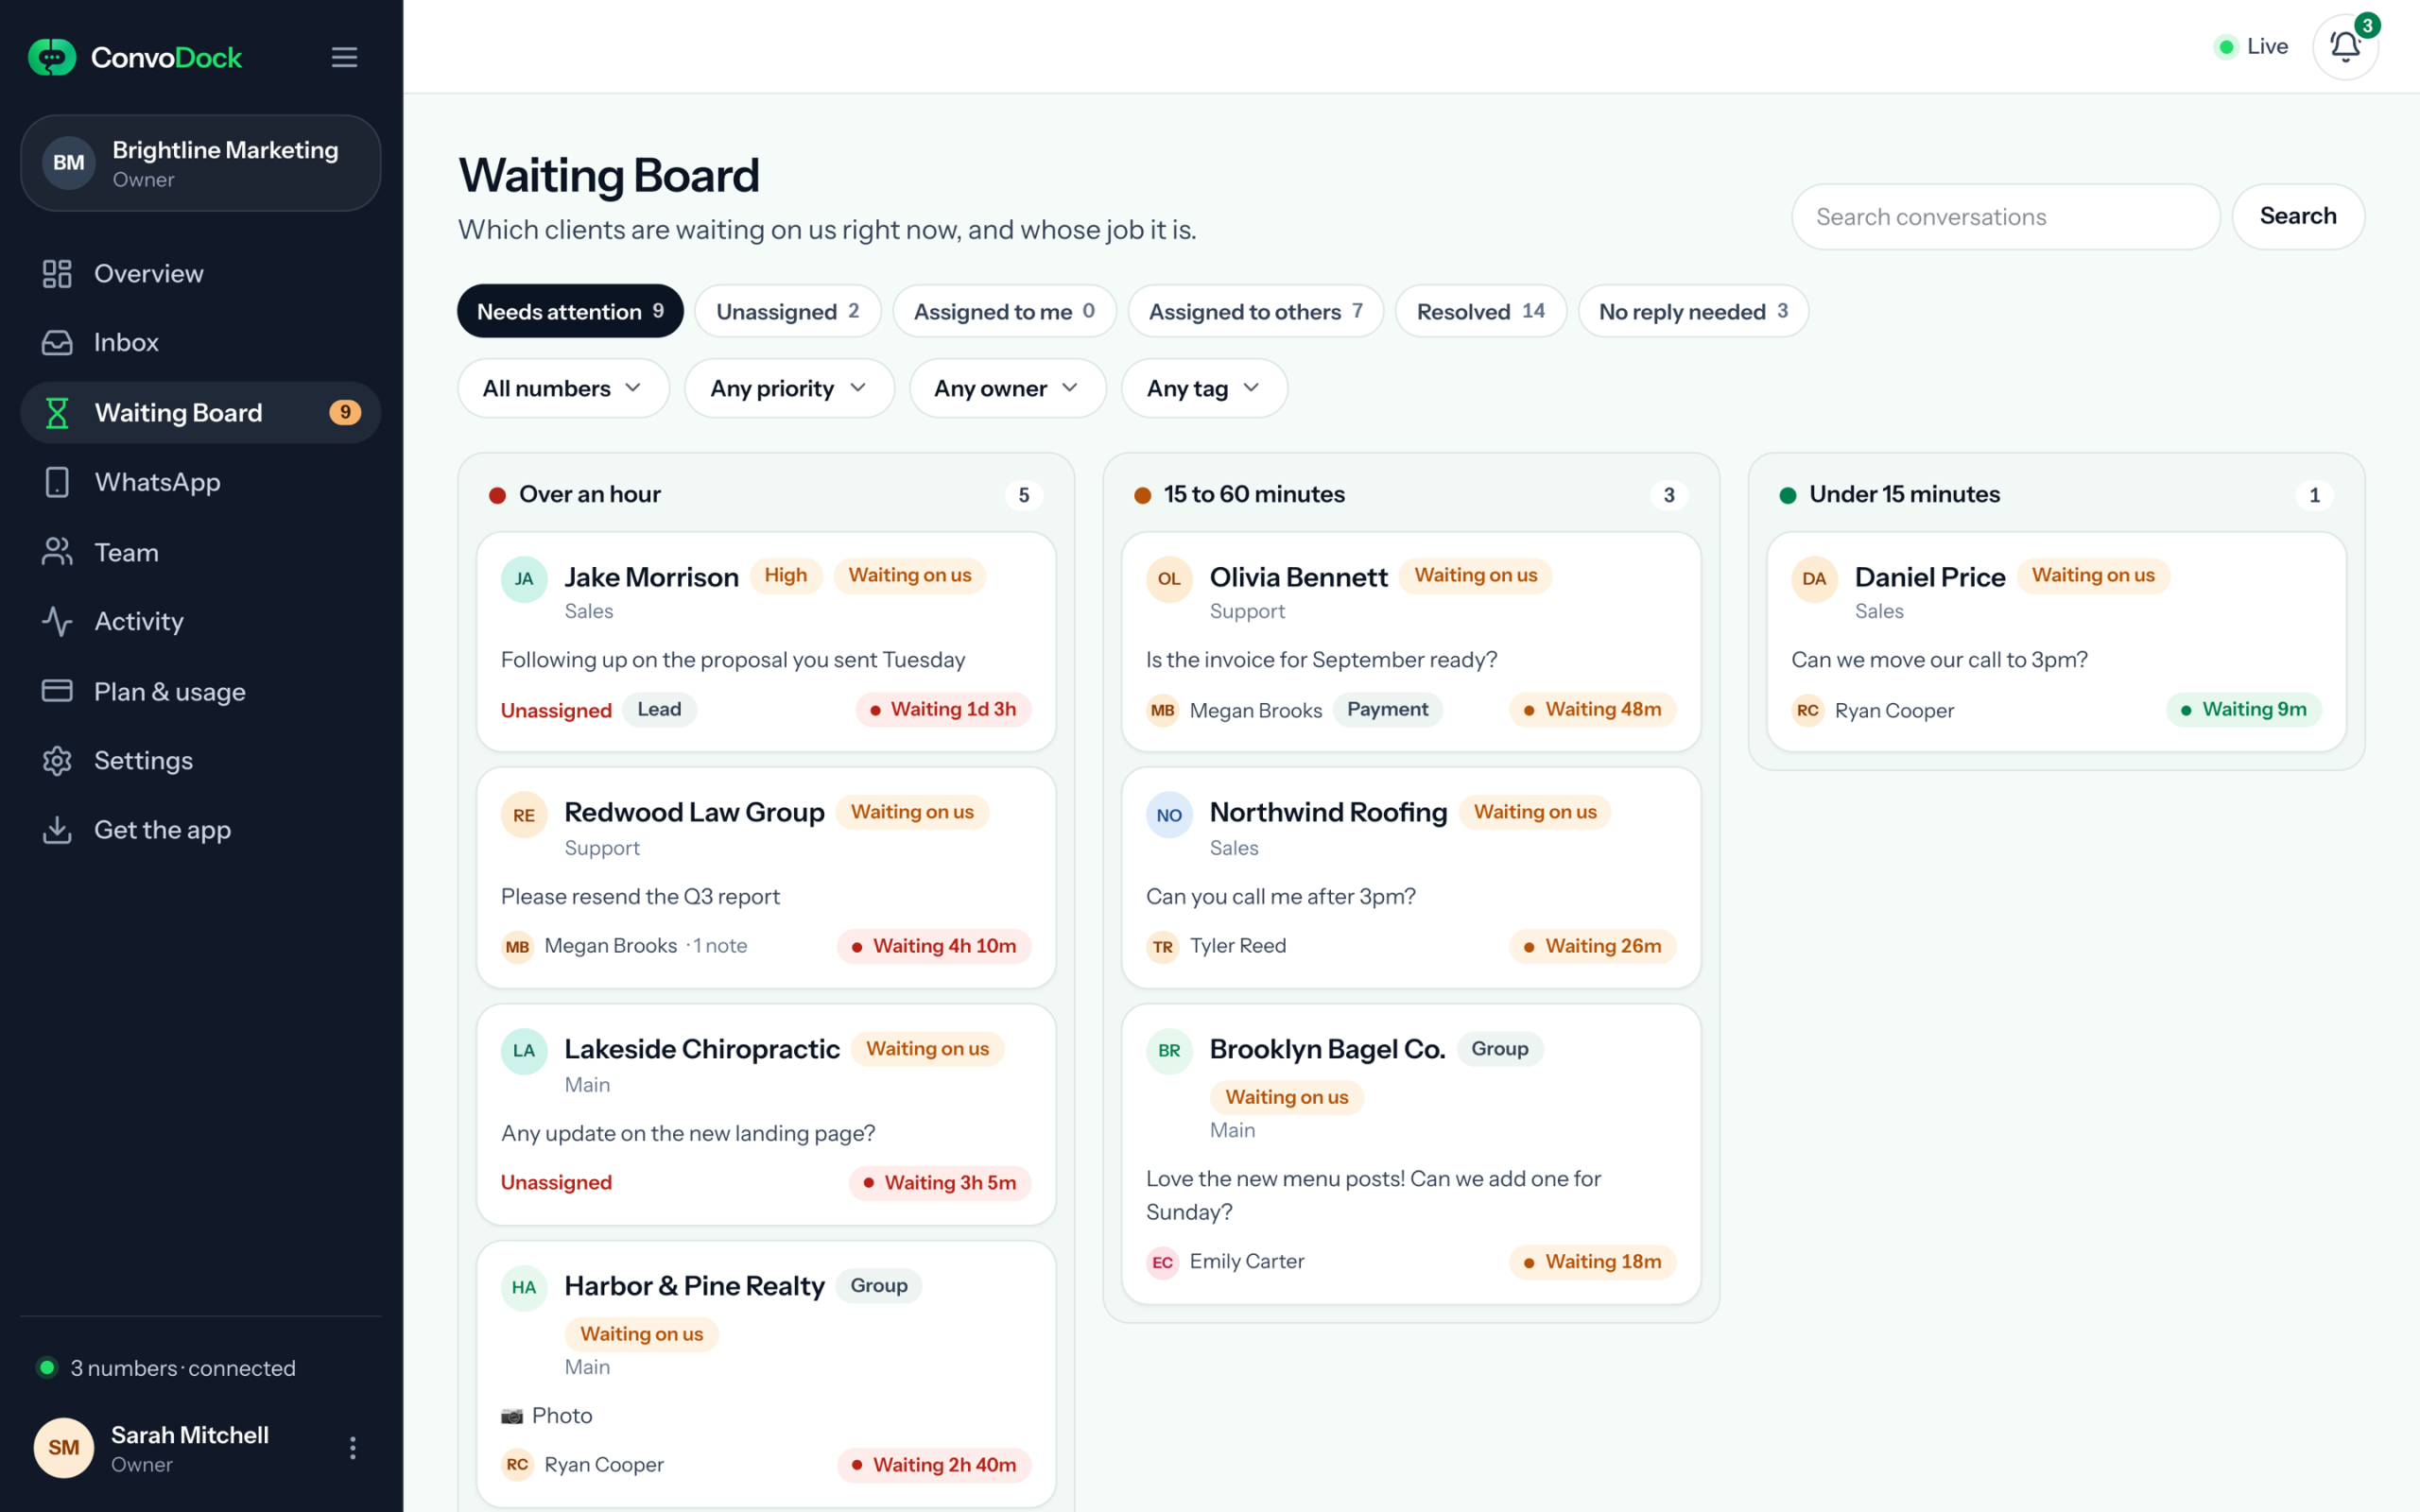The height and width of the screenshot is (1512, 2420).
Task: Select the No reply needed tab
Action: (1693, 311)
